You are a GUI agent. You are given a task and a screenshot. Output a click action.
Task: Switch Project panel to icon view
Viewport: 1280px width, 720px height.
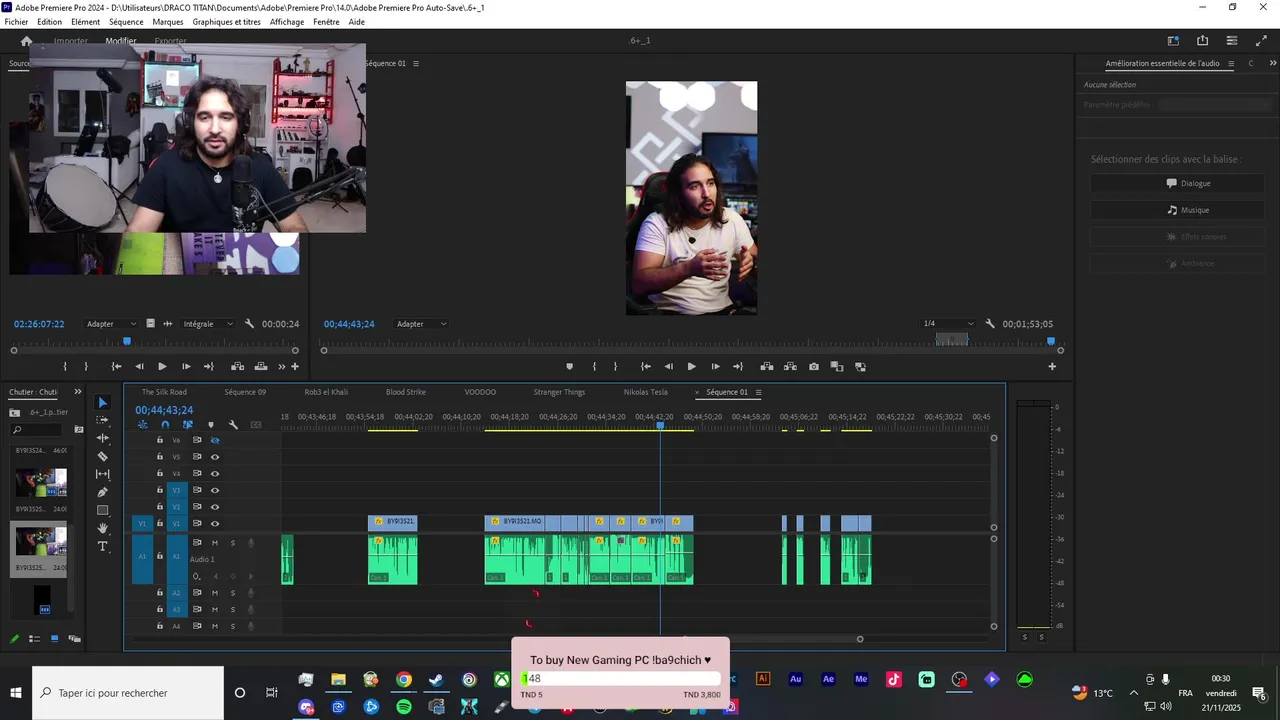click(54, 638)
